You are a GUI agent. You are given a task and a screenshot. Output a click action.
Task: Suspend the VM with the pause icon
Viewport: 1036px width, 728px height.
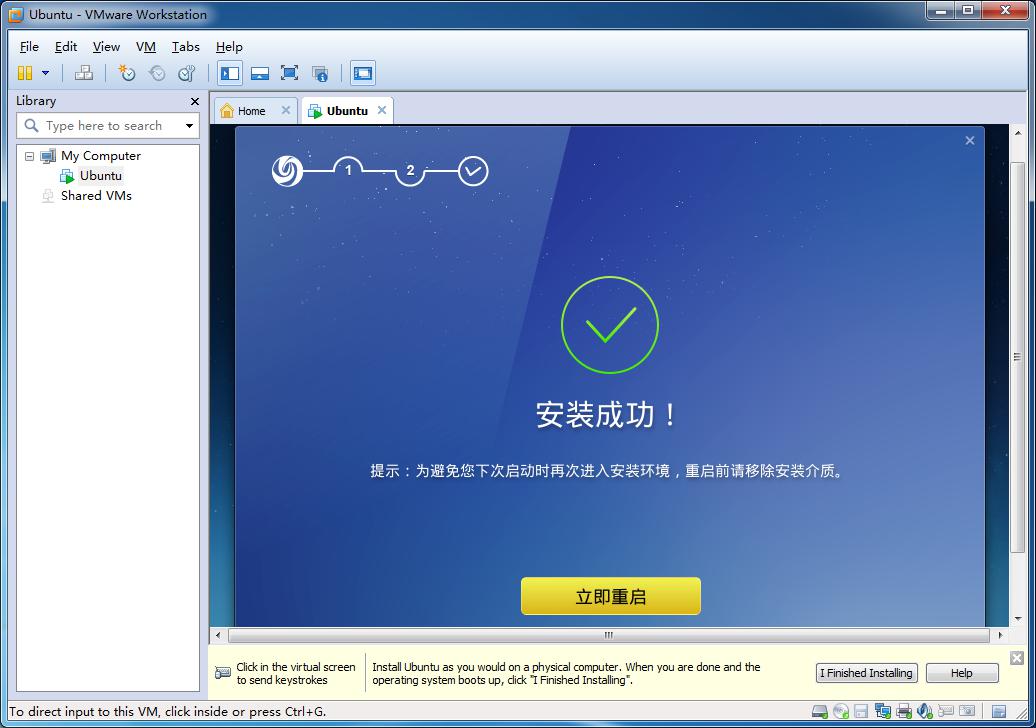point(25,73)
